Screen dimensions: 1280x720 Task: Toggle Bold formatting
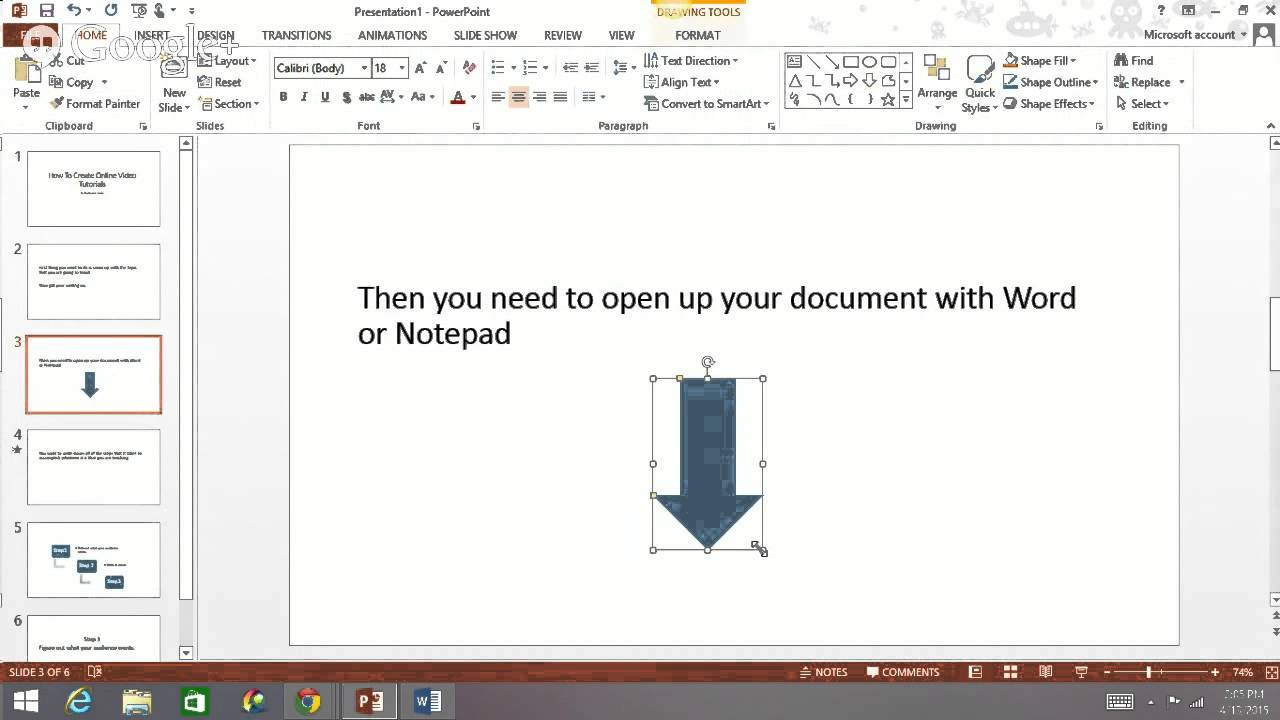coord(283,97)
